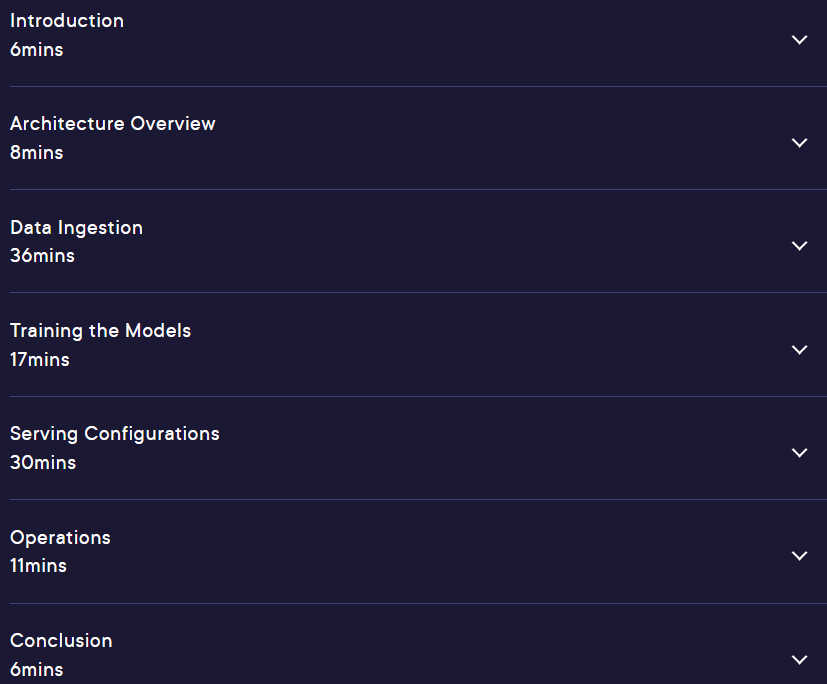Expand the Serving Configurations chevron

tap(800, 452)
